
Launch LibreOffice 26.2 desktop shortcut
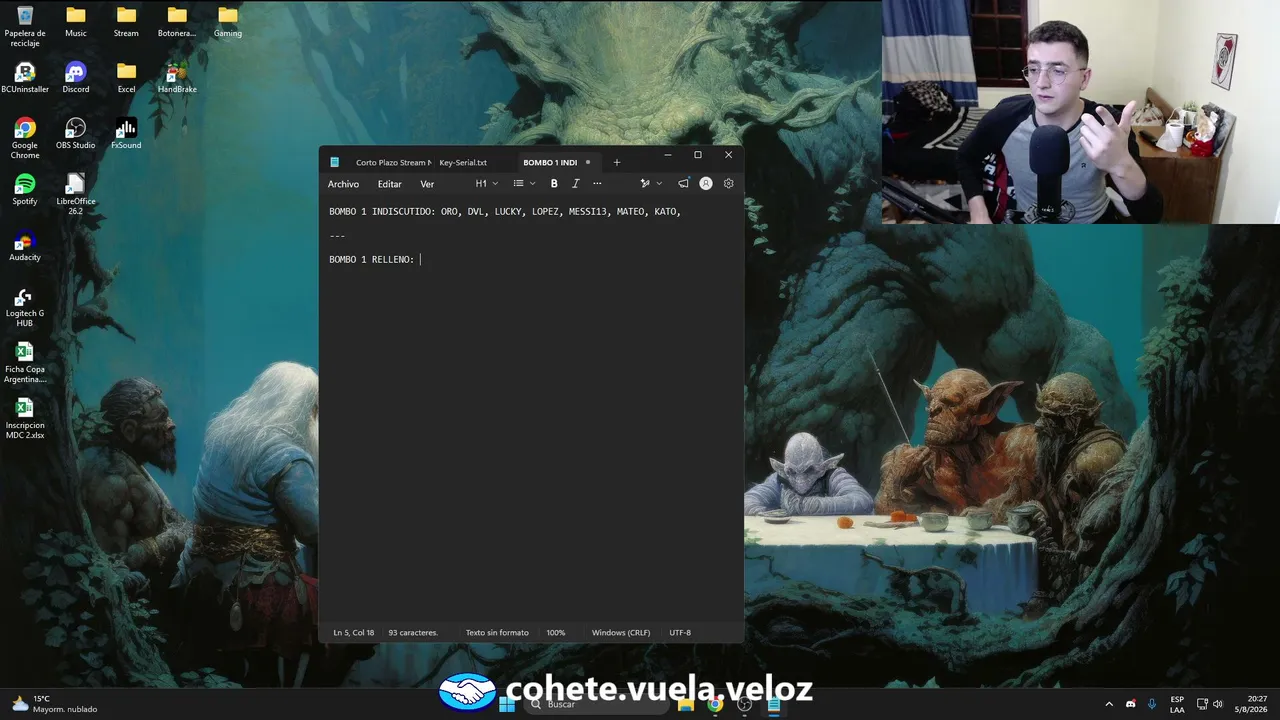pos(76,194)
